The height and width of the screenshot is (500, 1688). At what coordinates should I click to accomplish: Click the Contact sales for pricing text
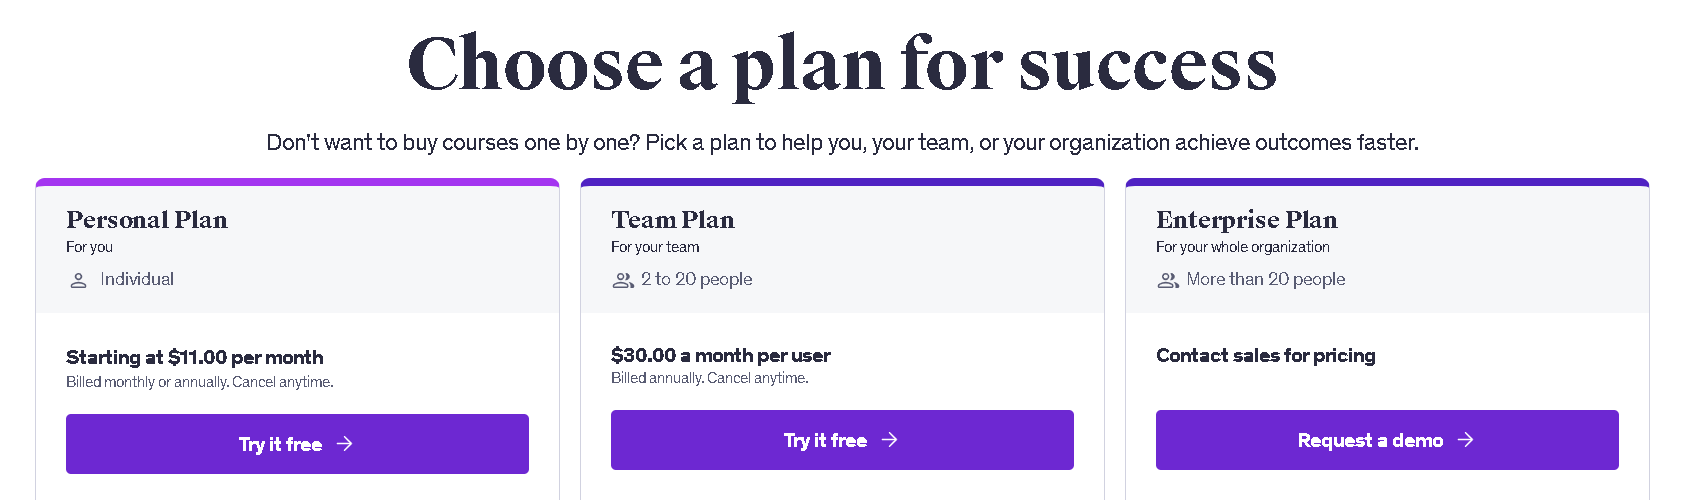(x=1266, y=355)
